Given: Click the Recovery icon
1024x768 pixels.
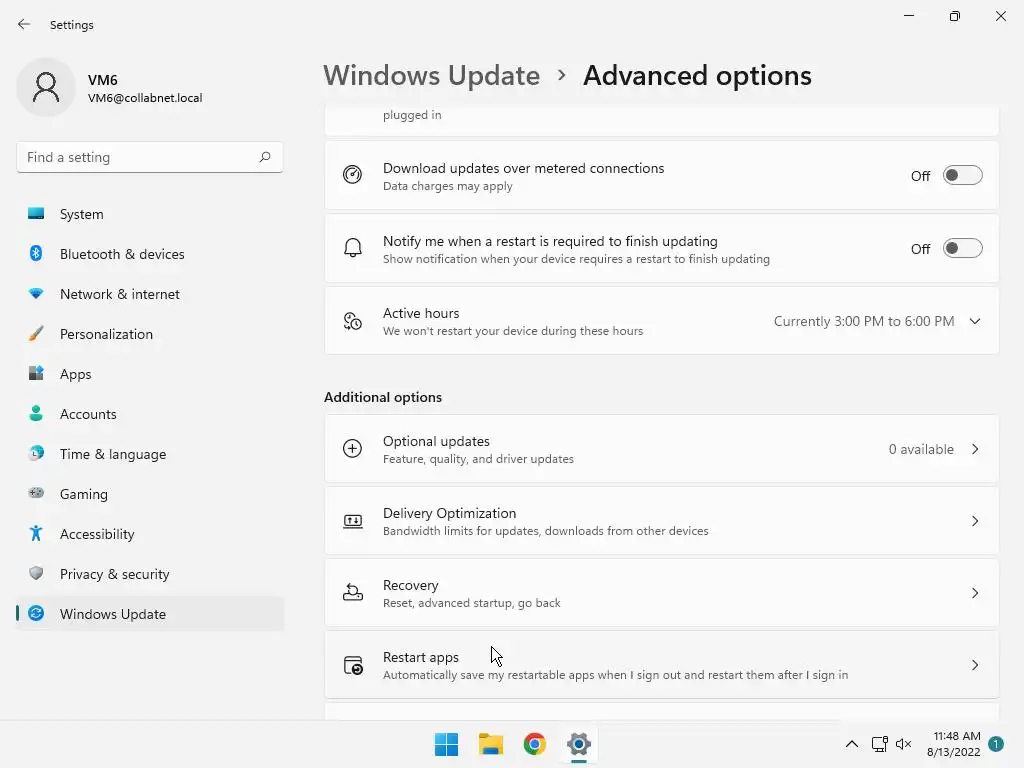Looking at the screenshot, I should point(353,592).
